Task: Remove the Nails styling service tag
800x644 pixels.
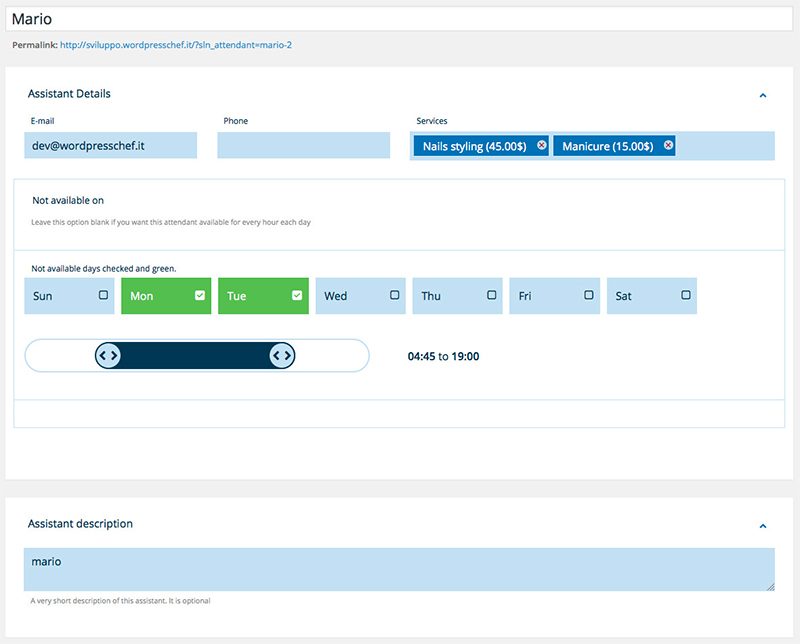Action: pyautogui.click(x=541, y=146)
